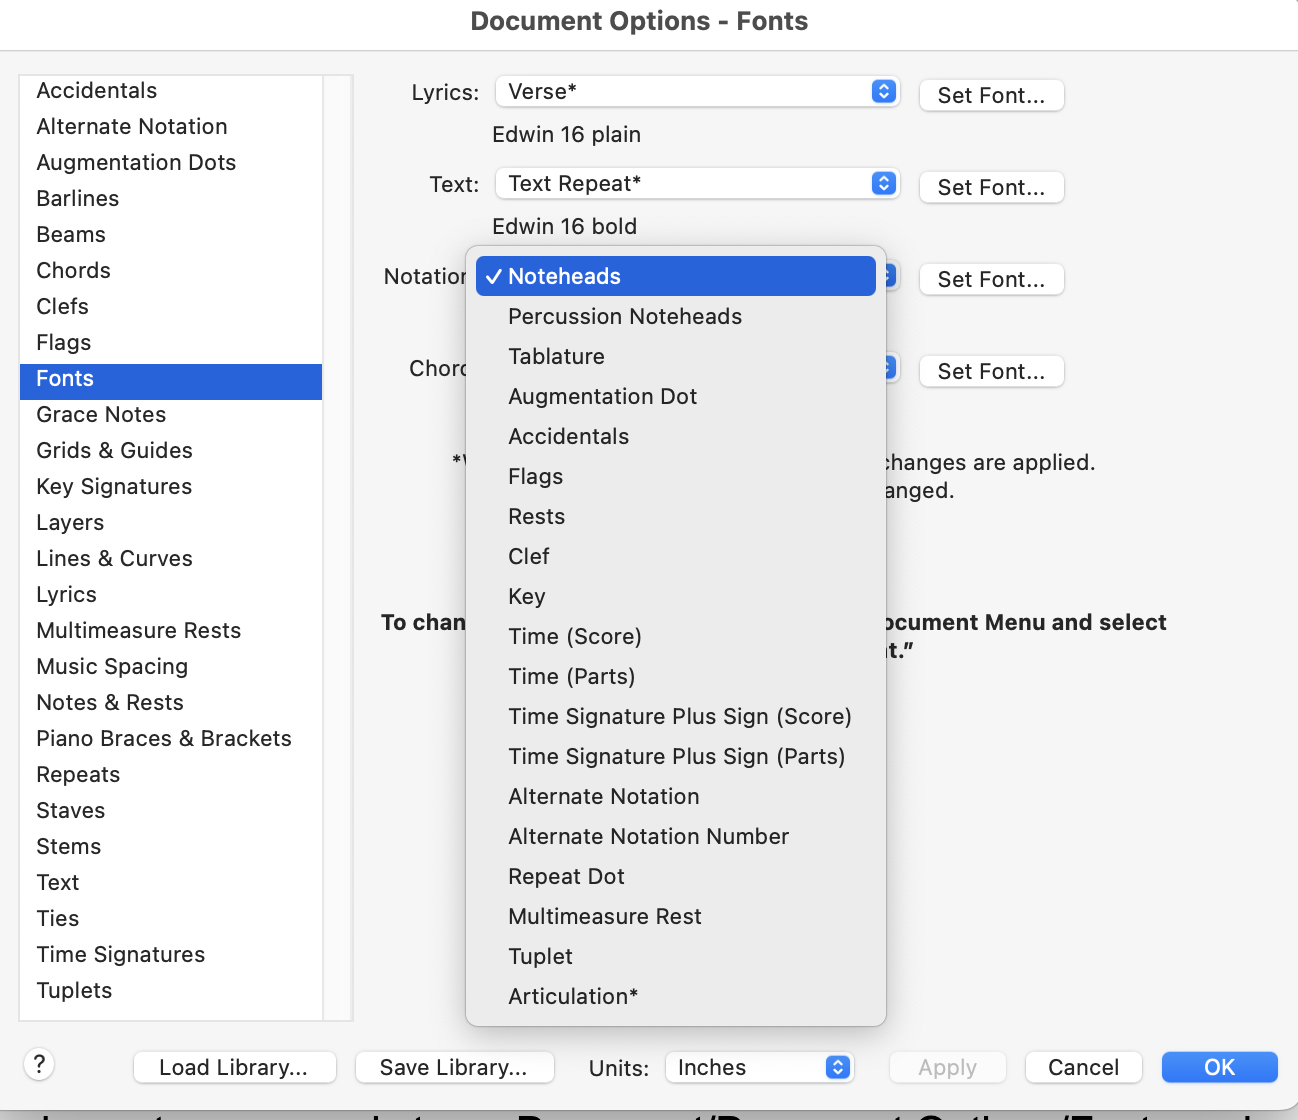Select Piano Braces & Brackets category
Image resolution: width=1298 pixels, height=1120 pixels.
tap(164, 739)
